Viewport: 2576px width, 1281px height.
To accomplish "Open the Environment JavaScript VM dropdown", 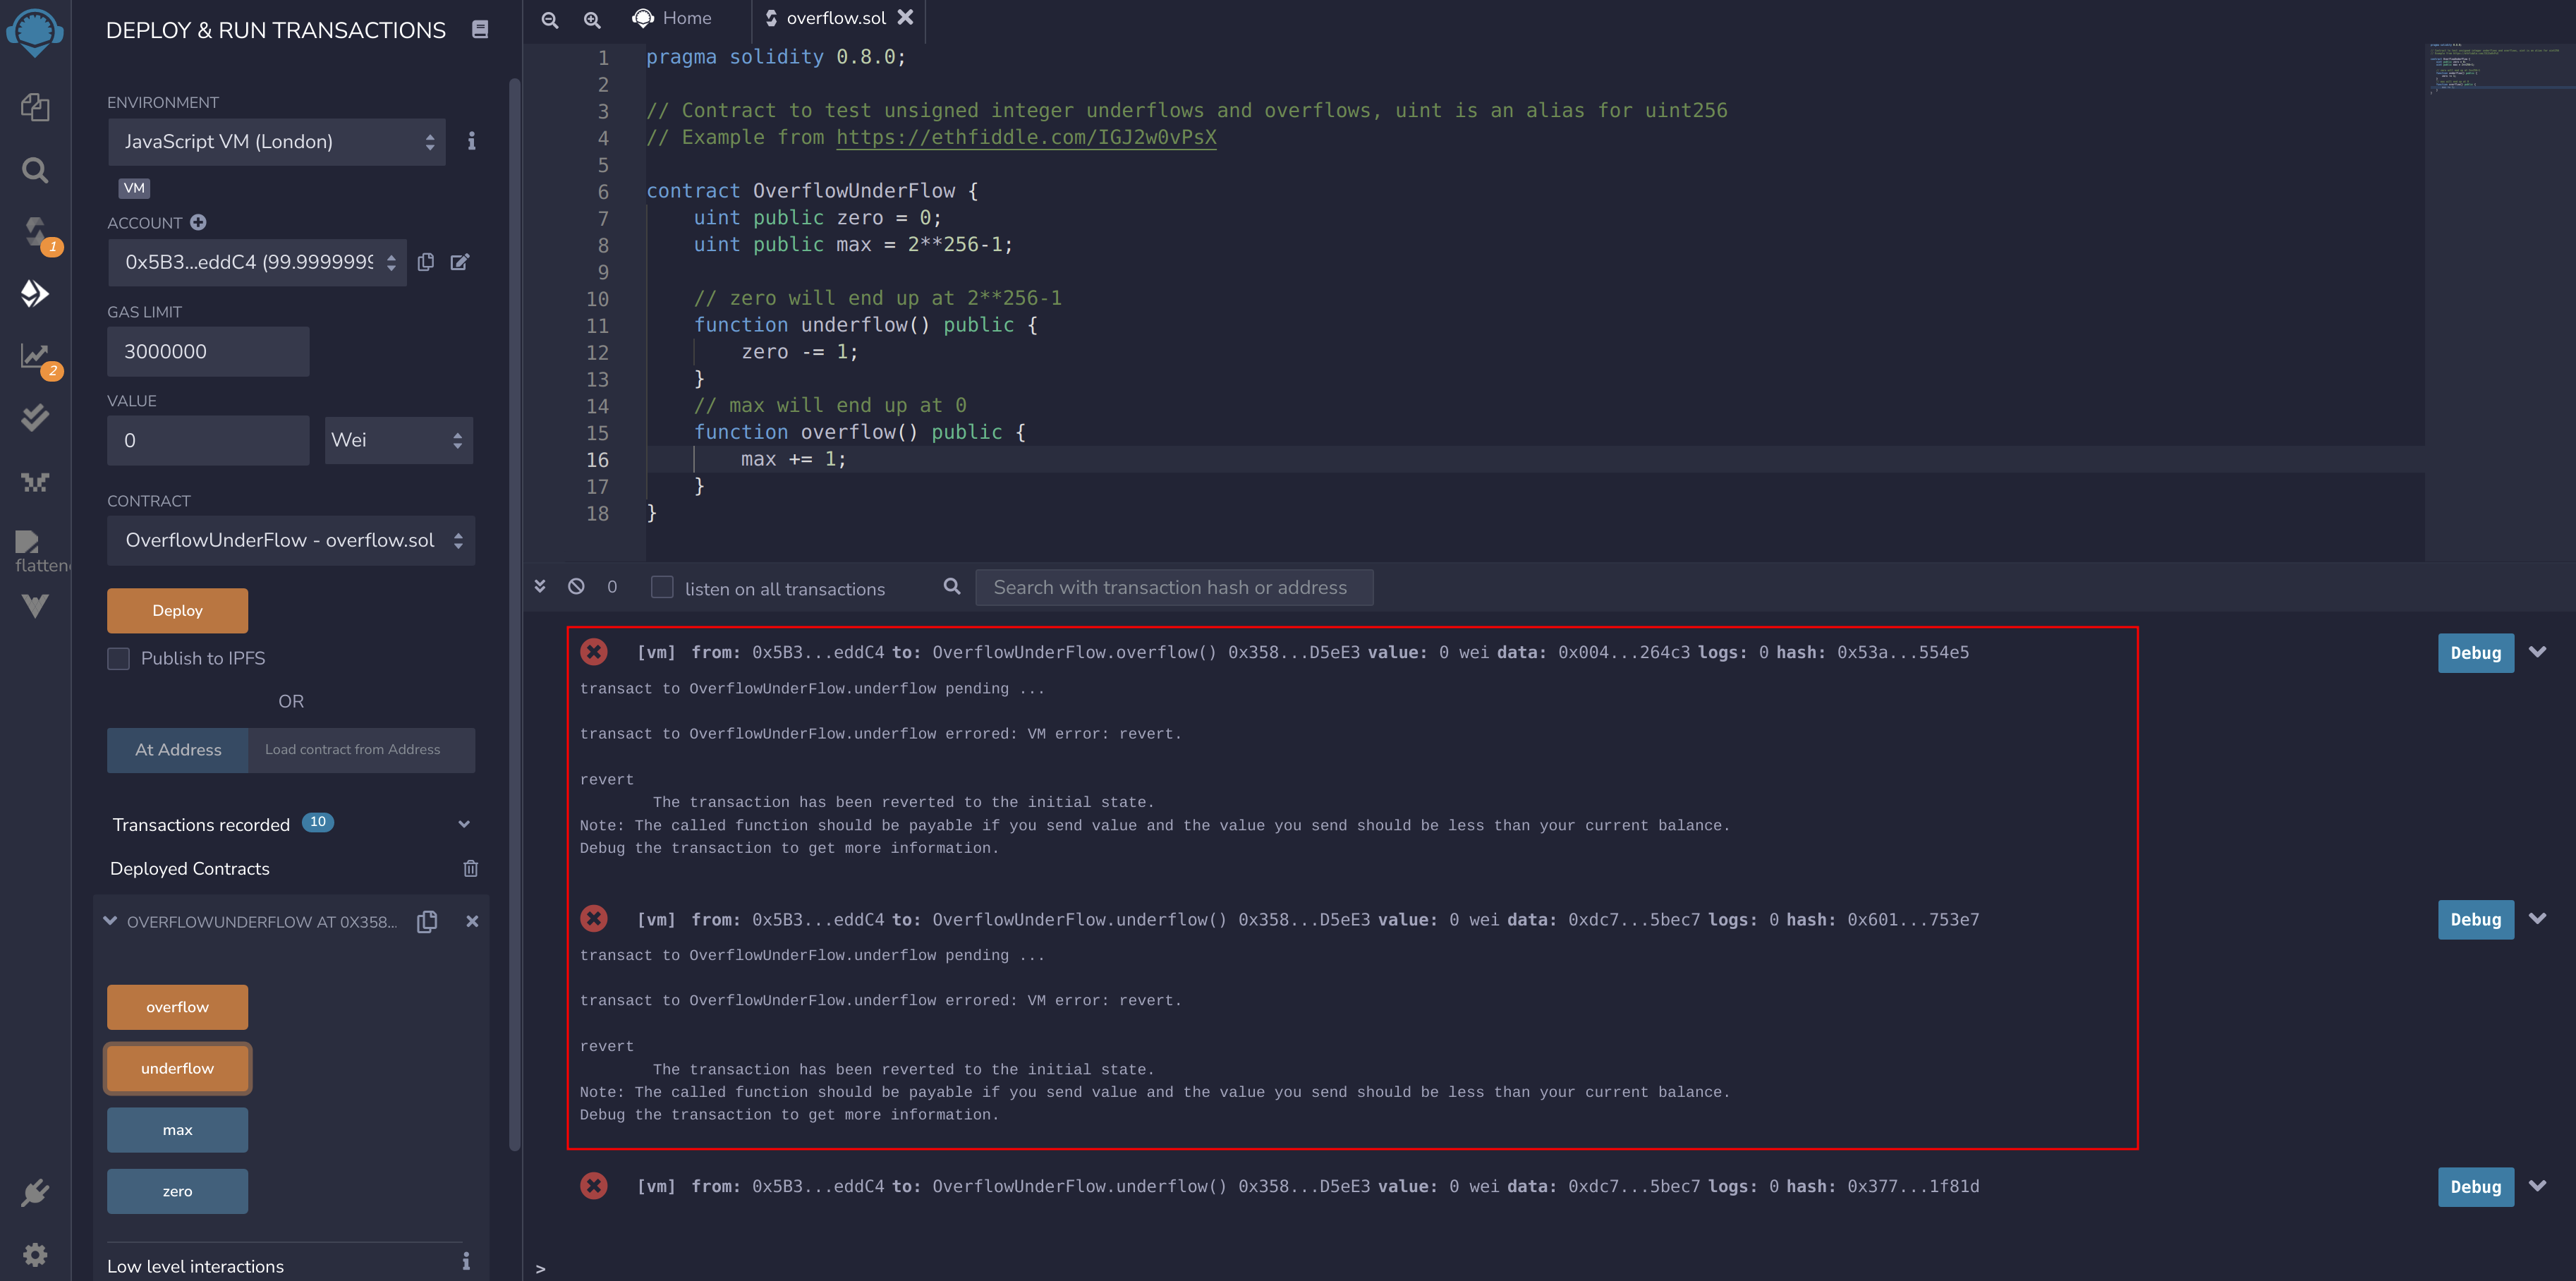I will (277, 142).
